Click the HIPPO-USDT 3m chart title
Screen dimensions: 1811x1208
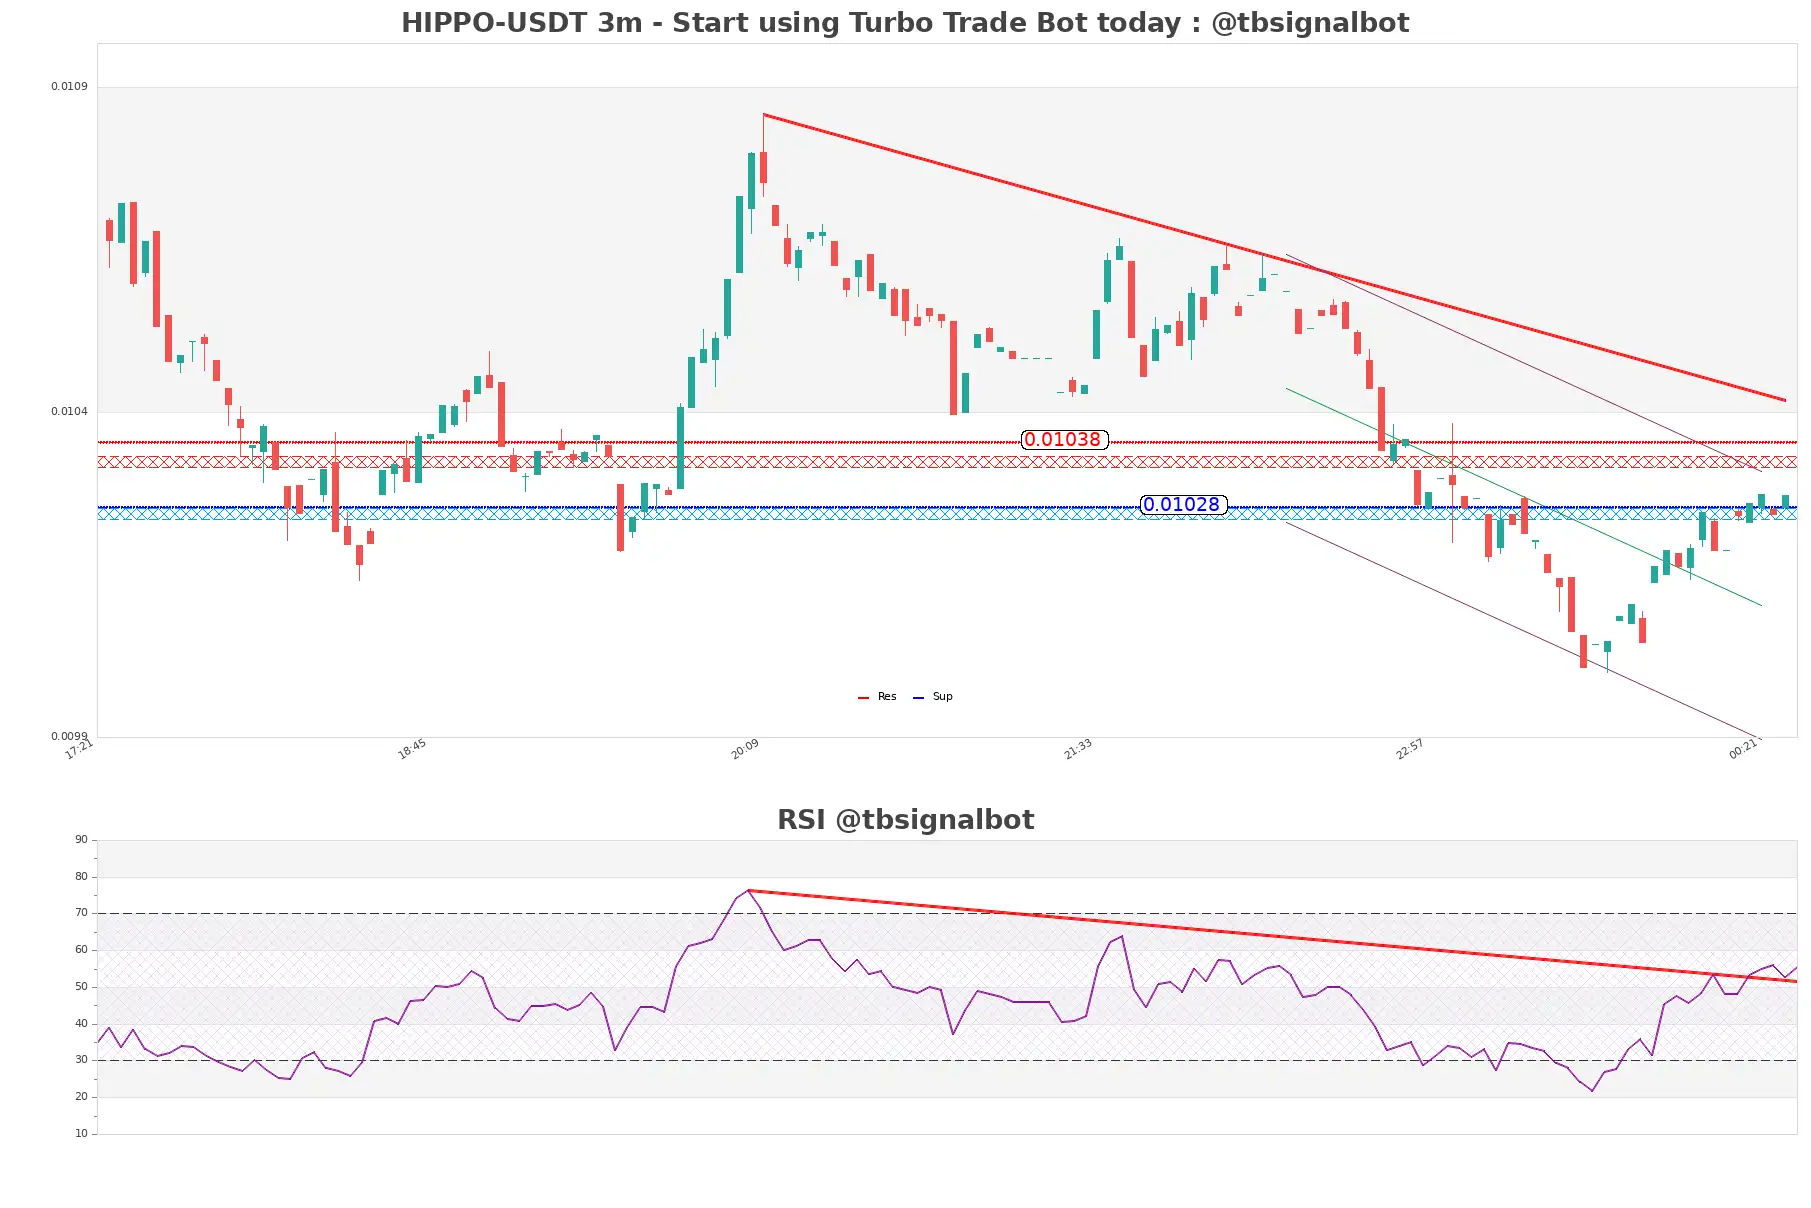(905, 22)
